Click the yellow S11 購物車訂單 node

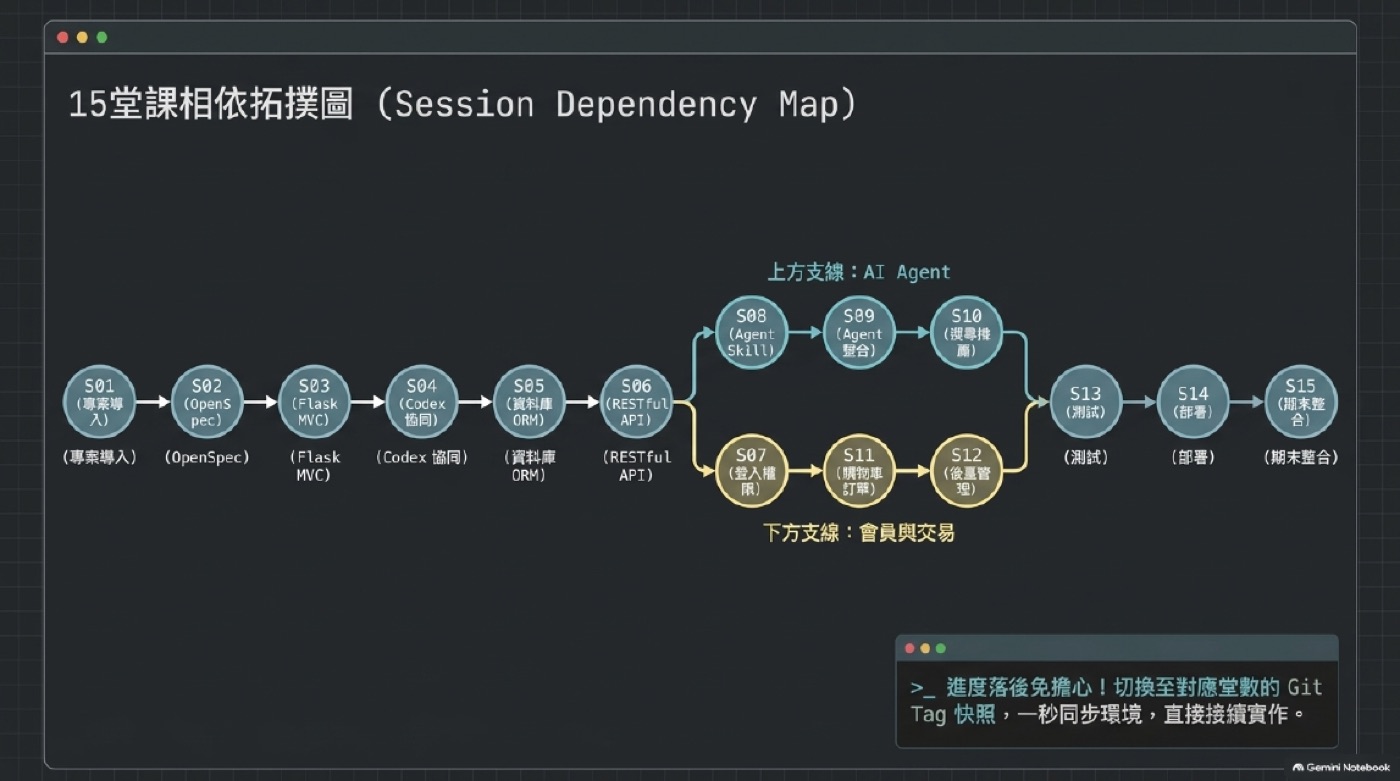point(859,471)
